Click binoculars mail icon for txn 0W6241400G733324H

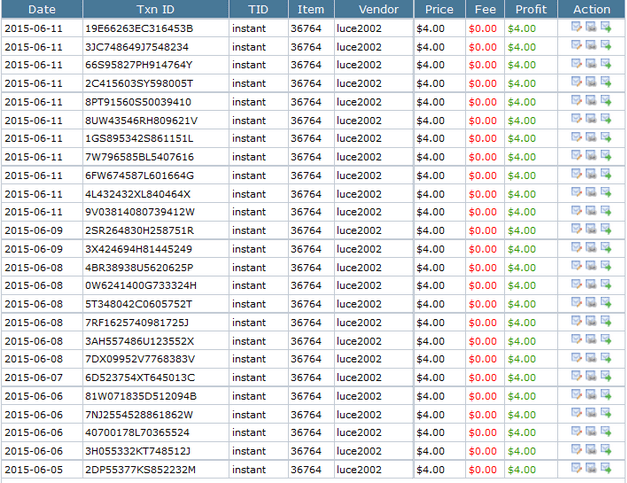click(591, 284)
